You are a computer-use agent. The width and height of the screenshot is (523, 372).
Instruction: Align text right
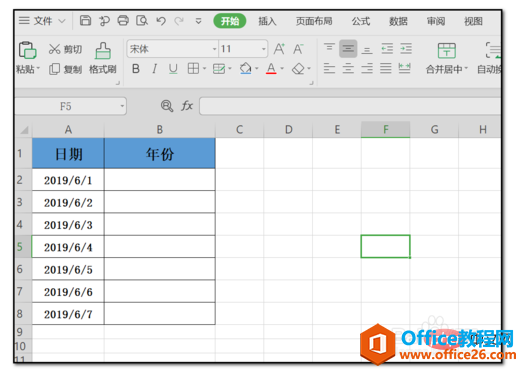[x=367, y=68]
